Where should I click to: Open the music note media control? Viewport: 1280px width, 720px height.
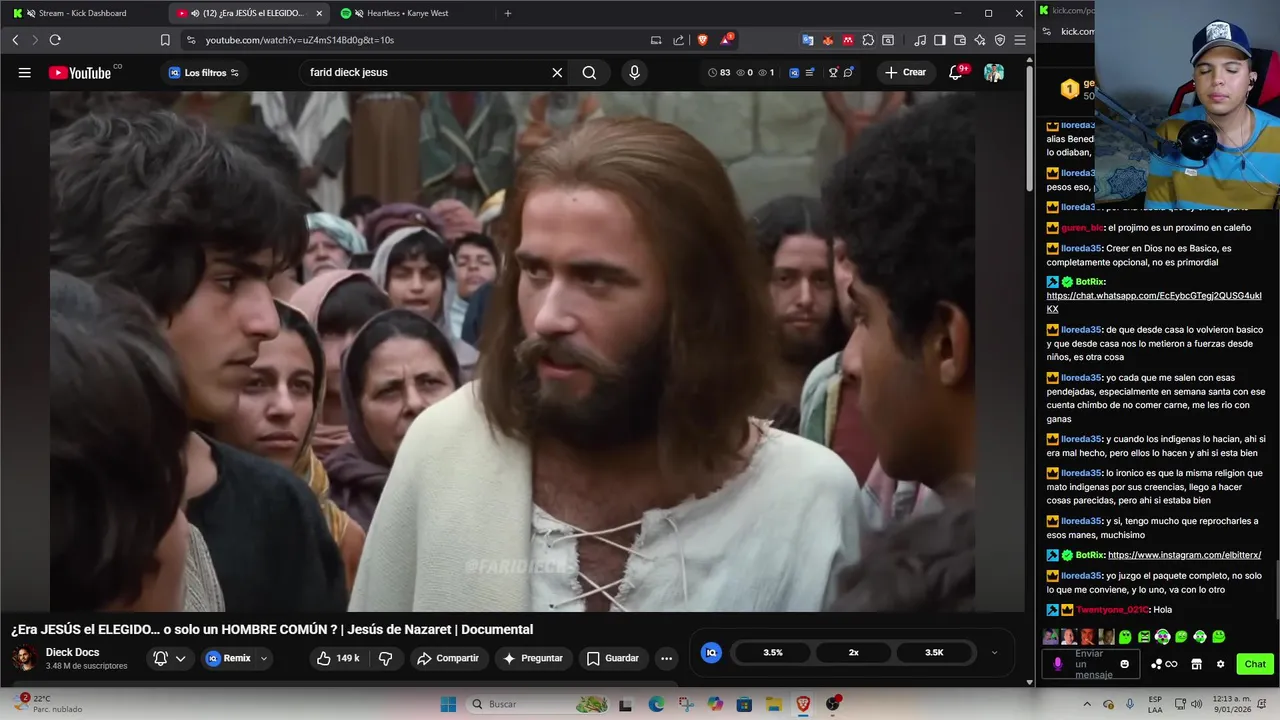[x=920, y=40]
